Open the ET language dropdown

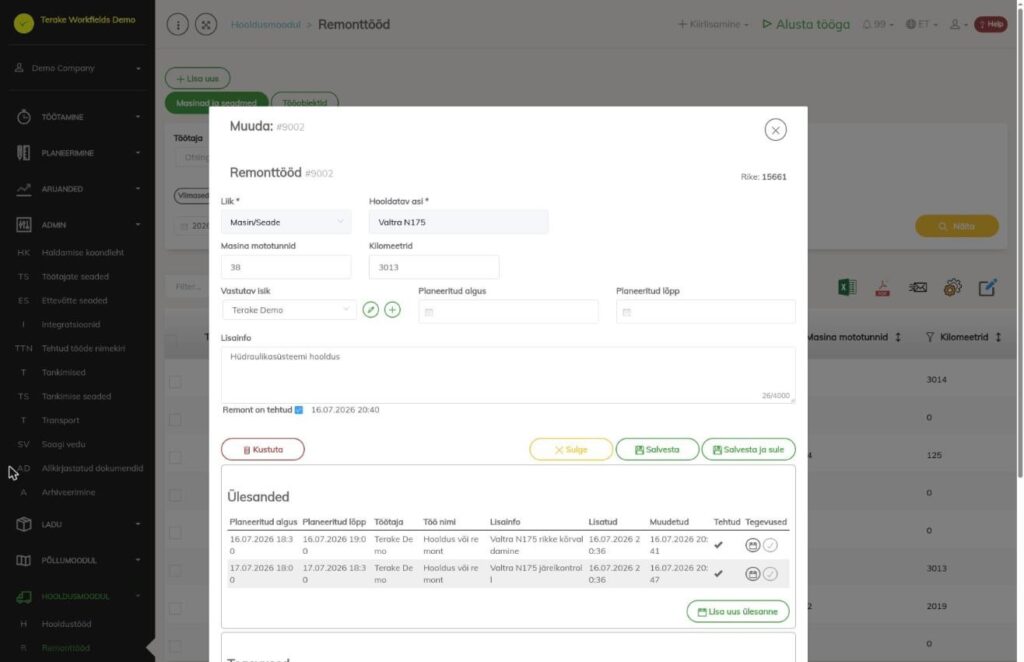[921, 25]
